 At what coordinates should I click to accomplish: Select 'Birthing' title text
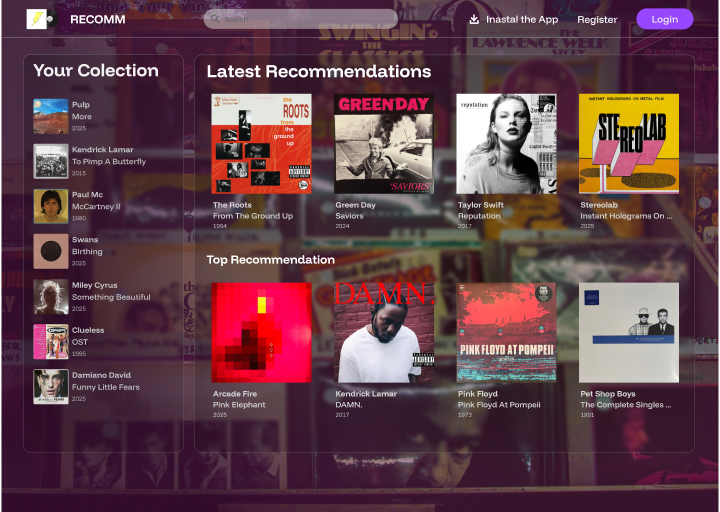tap(87, 252)
